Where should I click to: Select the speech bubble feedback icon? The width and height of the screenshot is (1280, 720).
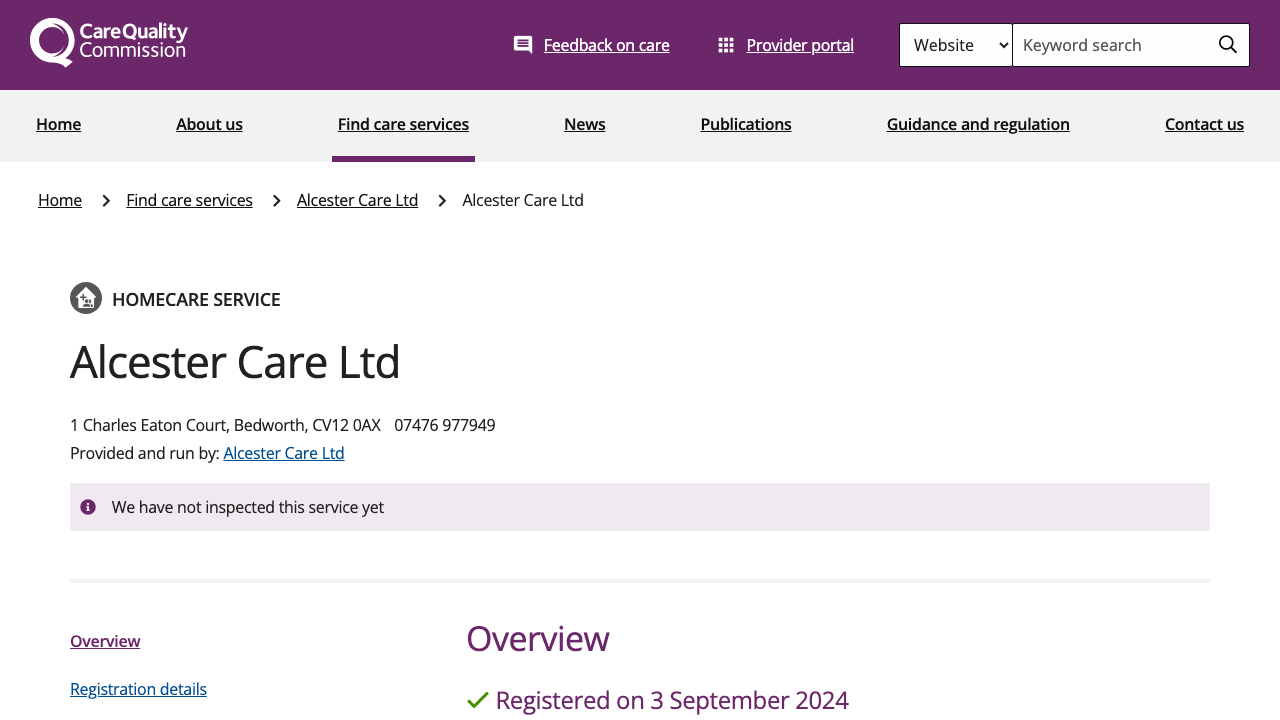coord(521,43)
